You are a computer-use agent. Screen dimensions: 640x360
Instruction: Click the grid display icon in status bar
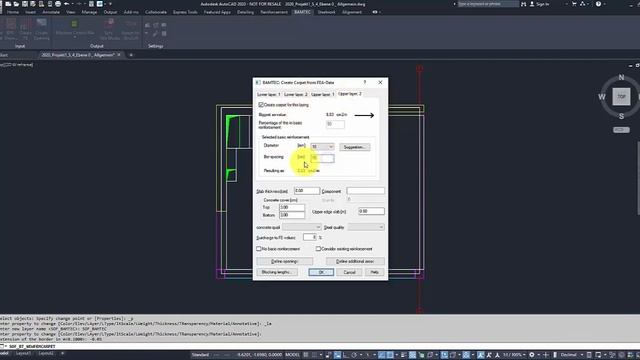pyautogui.click(x=306, y=355)
